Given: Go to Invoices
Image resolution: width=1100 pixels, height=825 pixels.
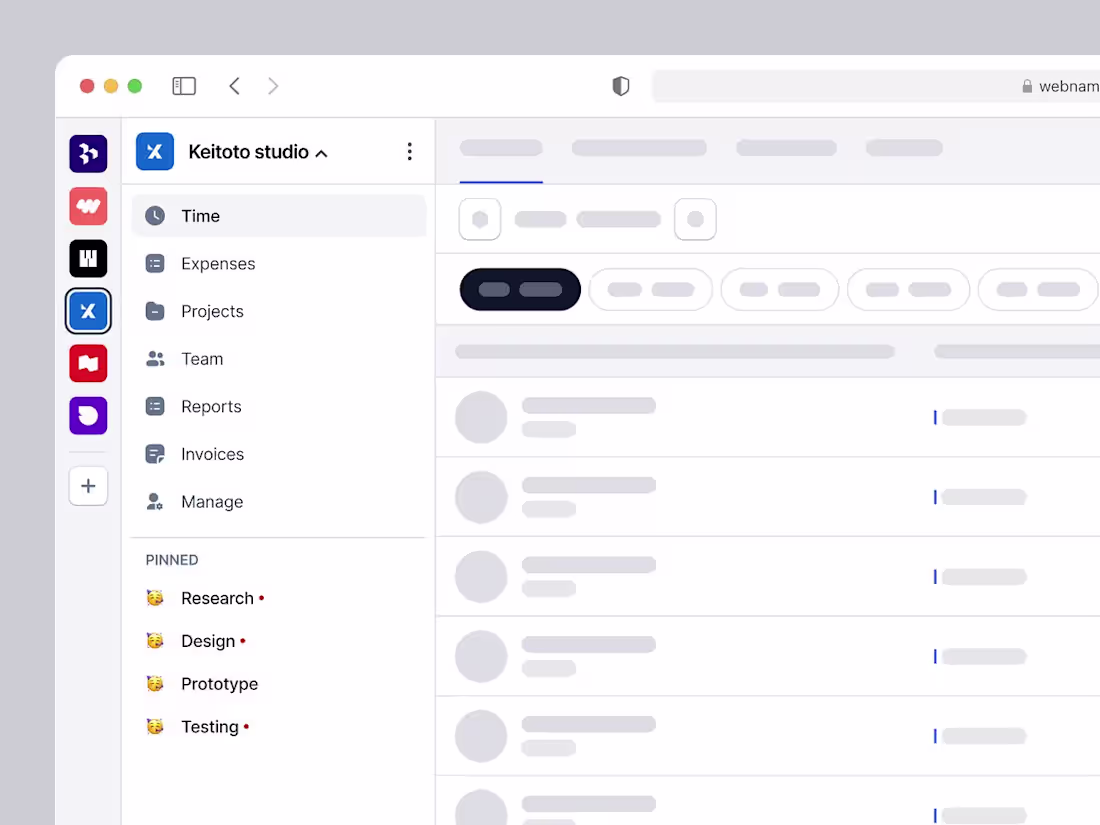Looking at the screenshot, I should coord(279,455).
